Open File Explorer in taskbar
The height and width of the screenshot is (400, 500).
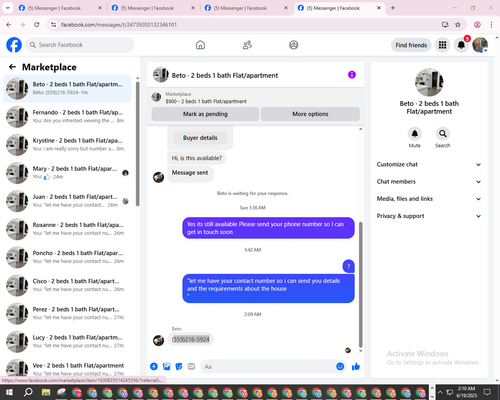click(46, 392)
